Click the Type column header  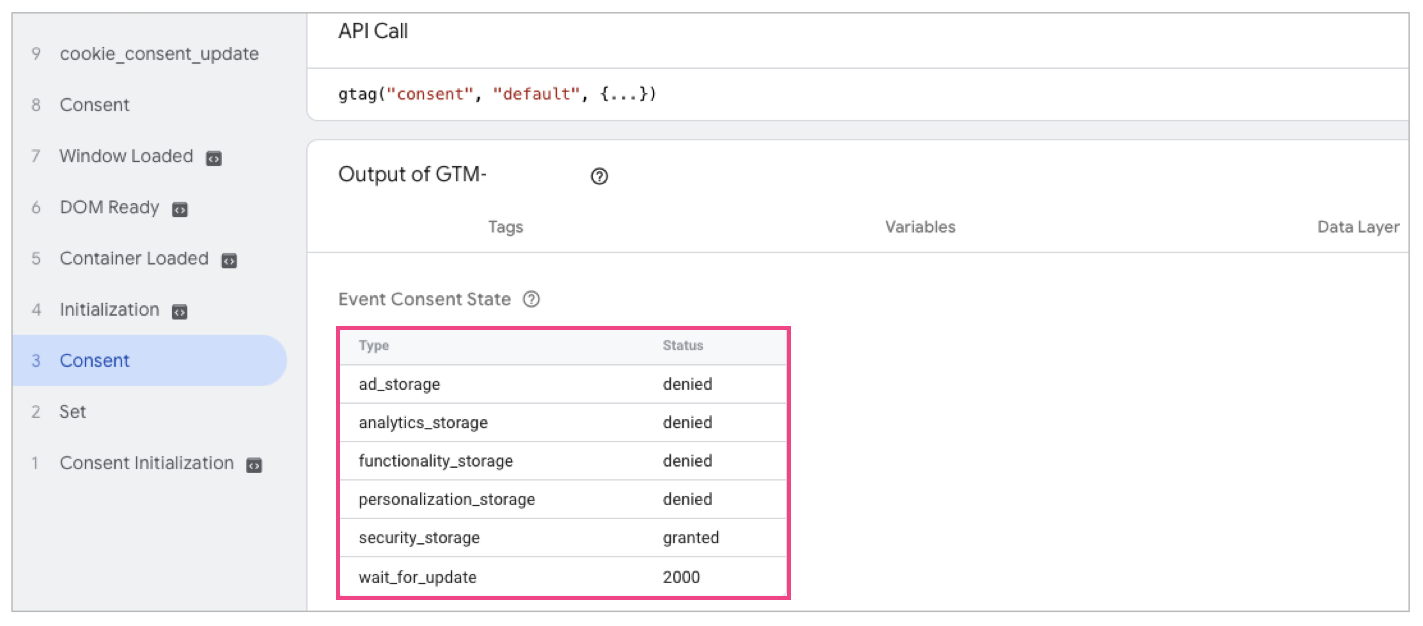pyautogui.click(x=374, y=346)
